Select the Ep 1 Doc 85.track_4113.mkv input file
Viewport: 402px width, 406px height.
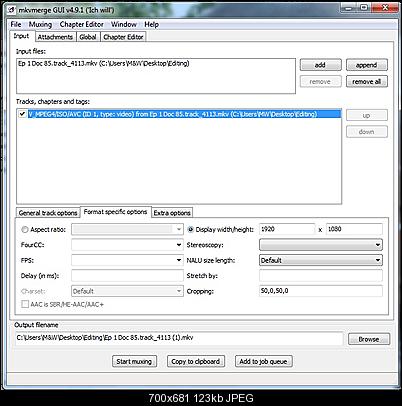[x=104, y=63]
